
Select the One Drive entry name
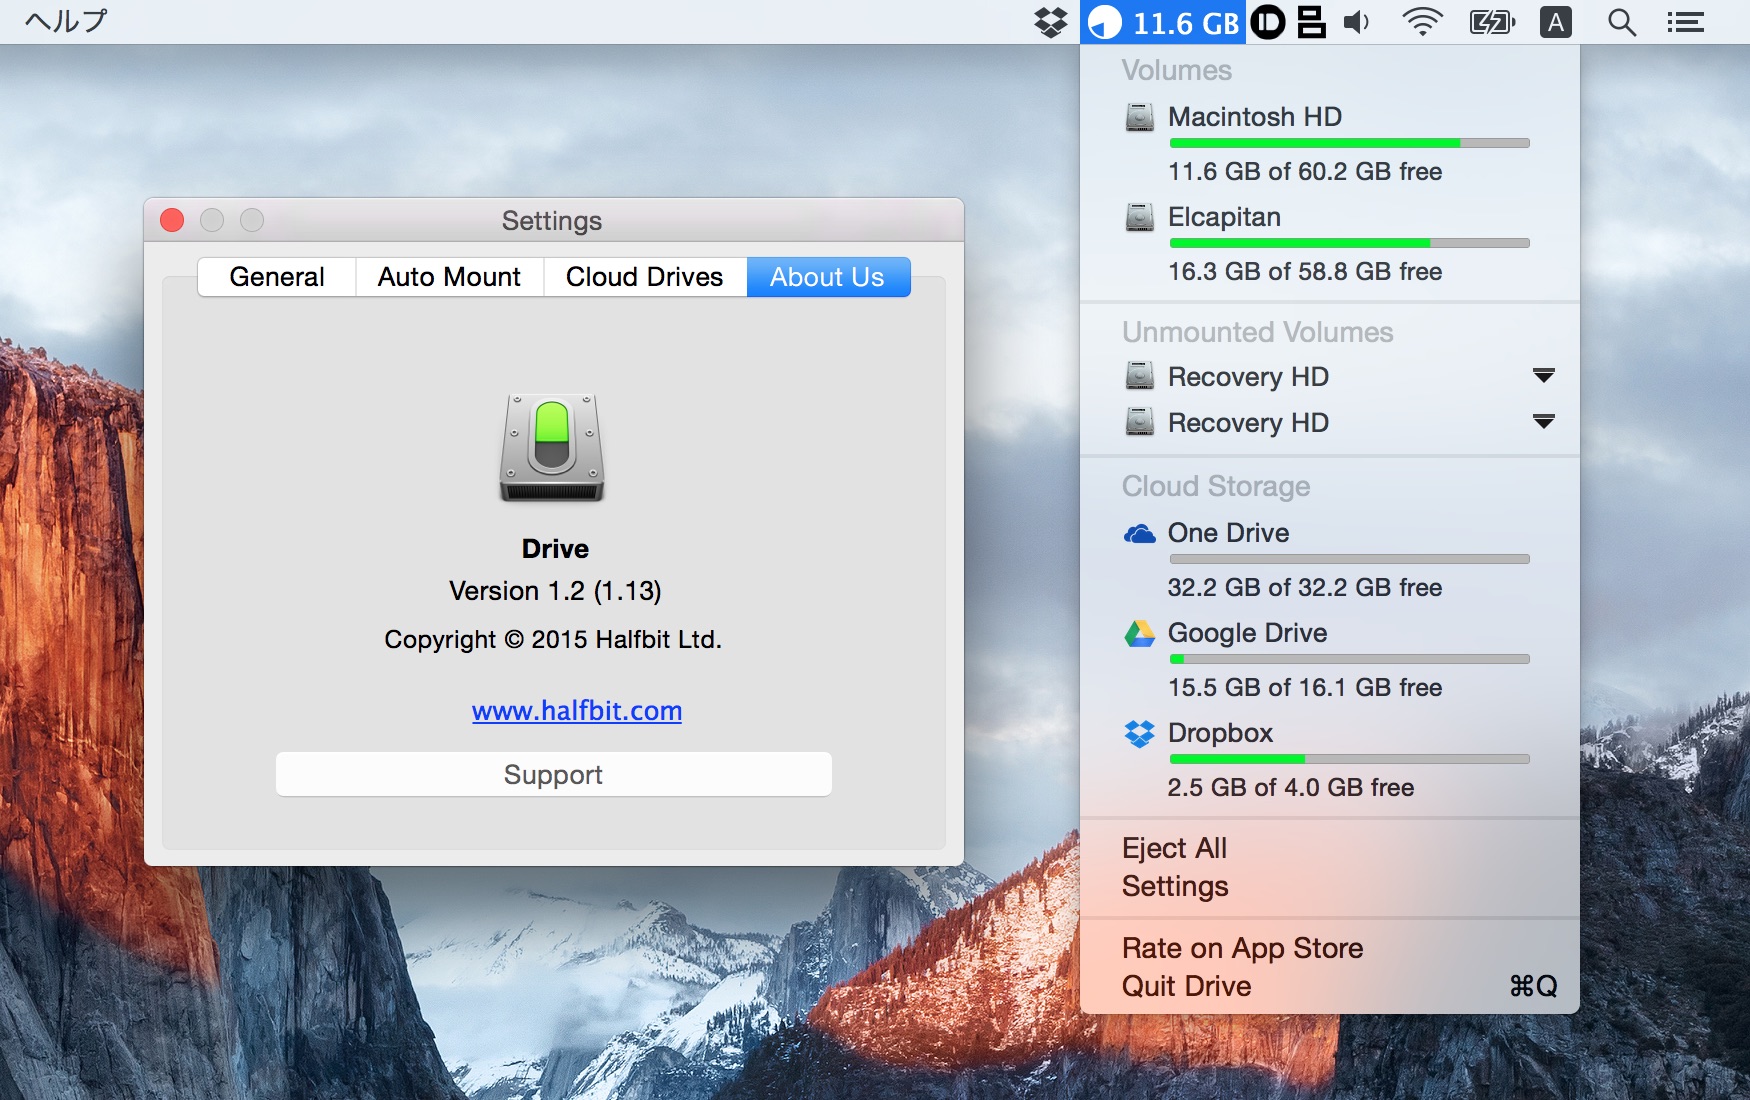click(1228, 533)
